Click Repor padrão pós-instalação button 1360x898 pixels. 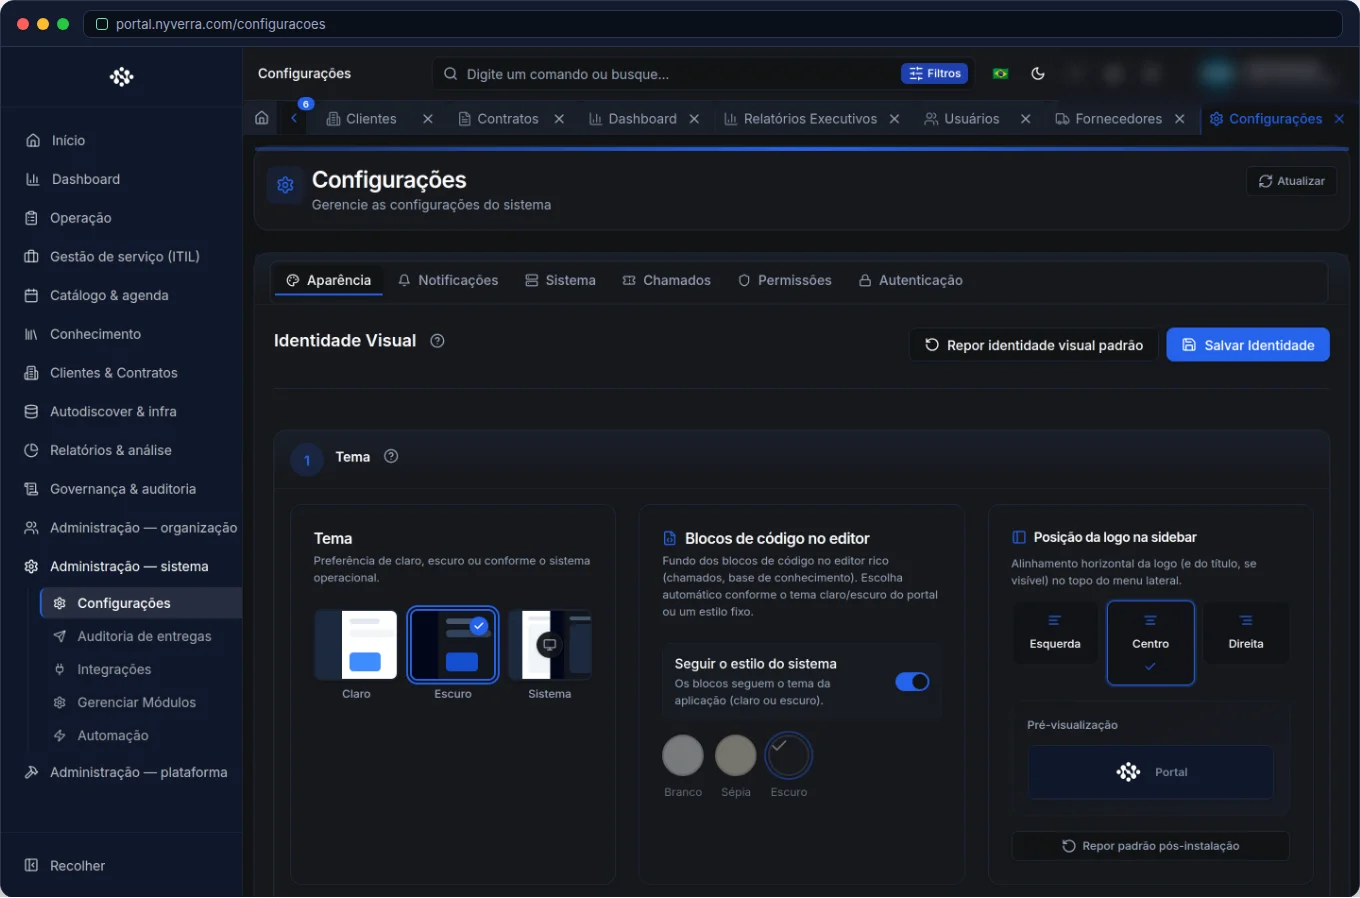tap(1151, 846)
